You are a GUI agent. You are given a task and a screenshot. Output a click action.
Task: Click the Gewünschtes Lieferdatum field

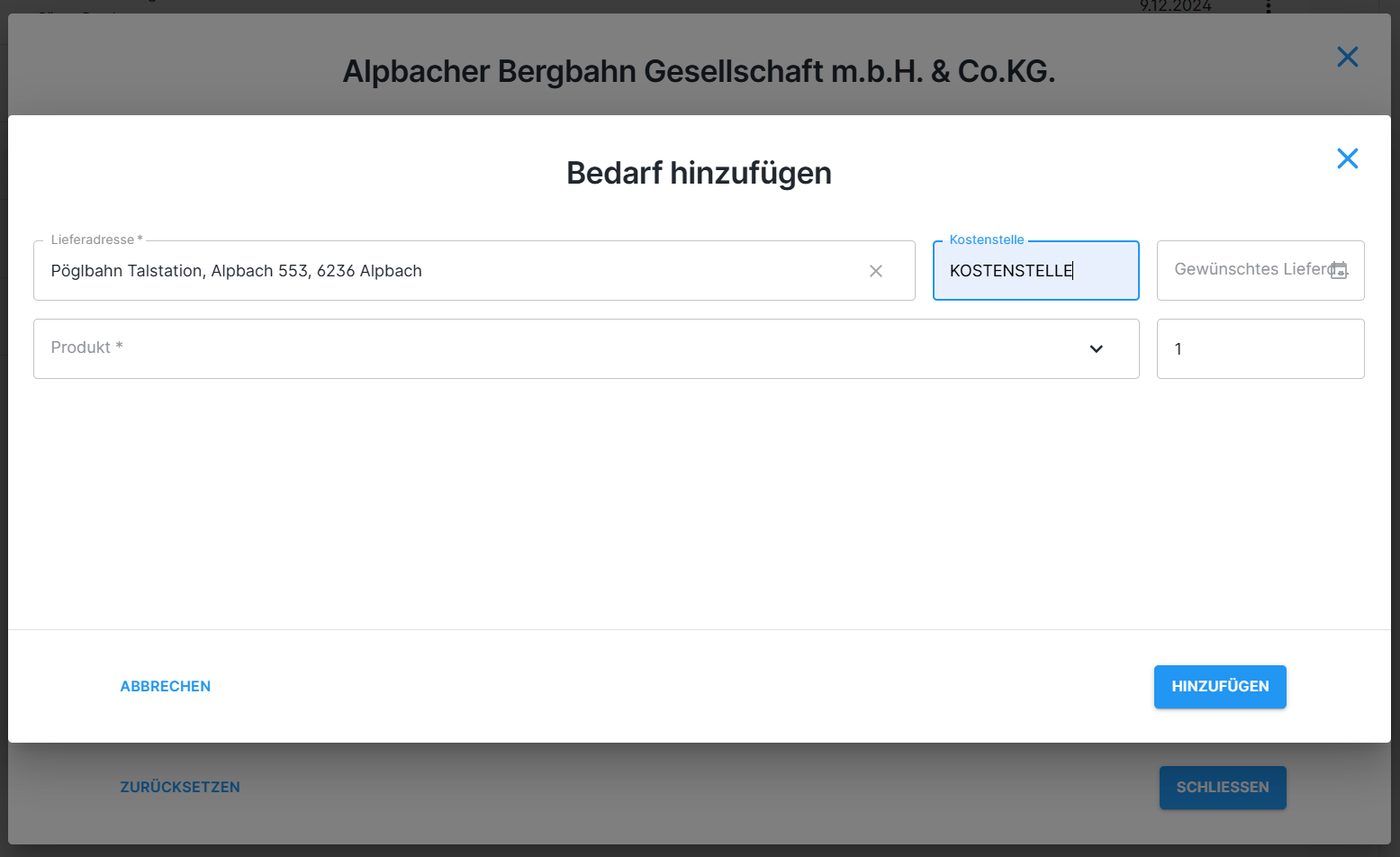point(1248,270)
